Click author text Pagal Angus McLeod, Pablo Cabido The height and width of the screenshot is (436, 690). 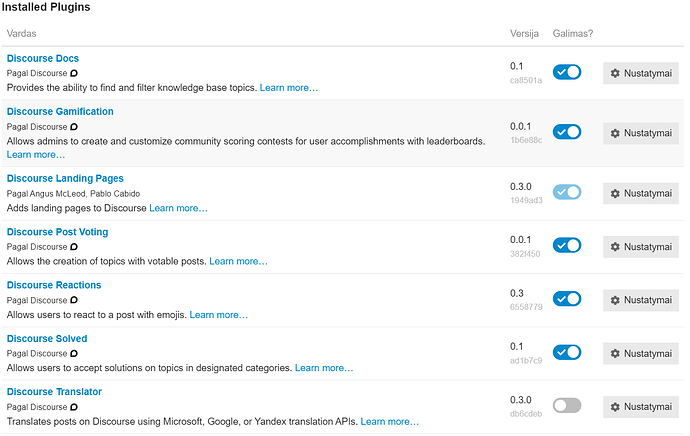click(73, 194)
